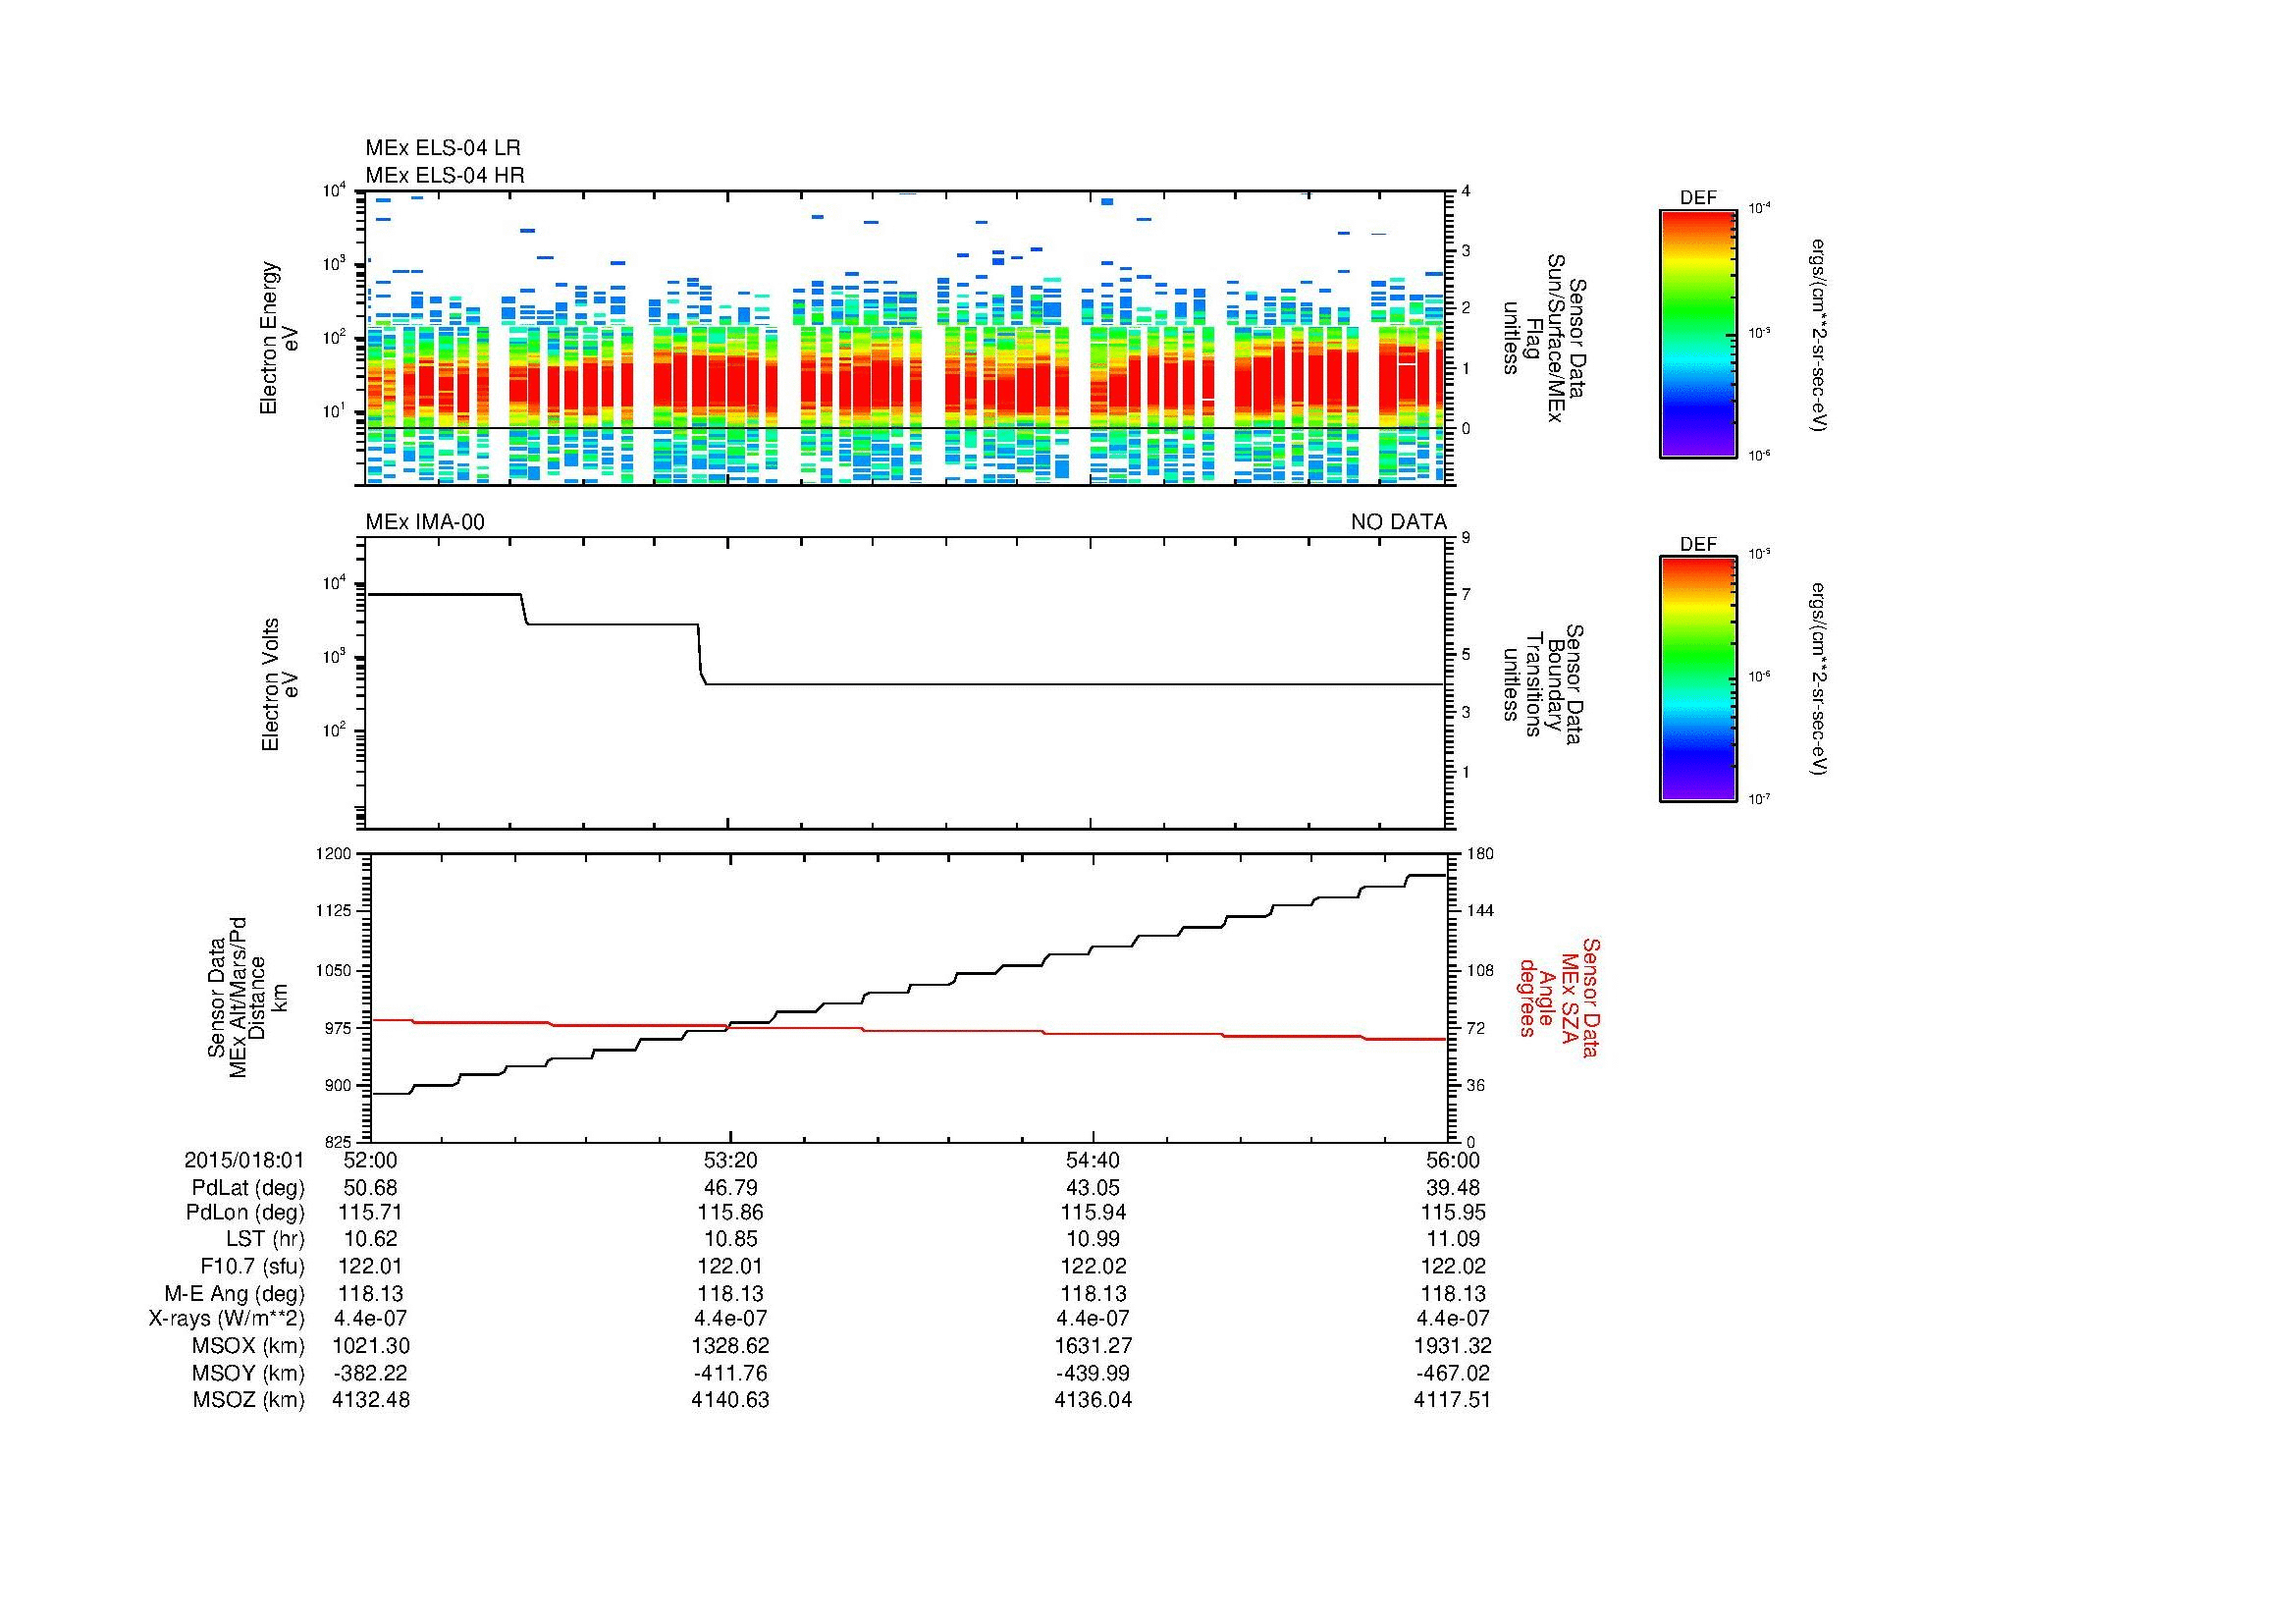Click the 'M-E Ang (deg)' row label
The image size is (2296, 1623).
(x=234, y=1294)
